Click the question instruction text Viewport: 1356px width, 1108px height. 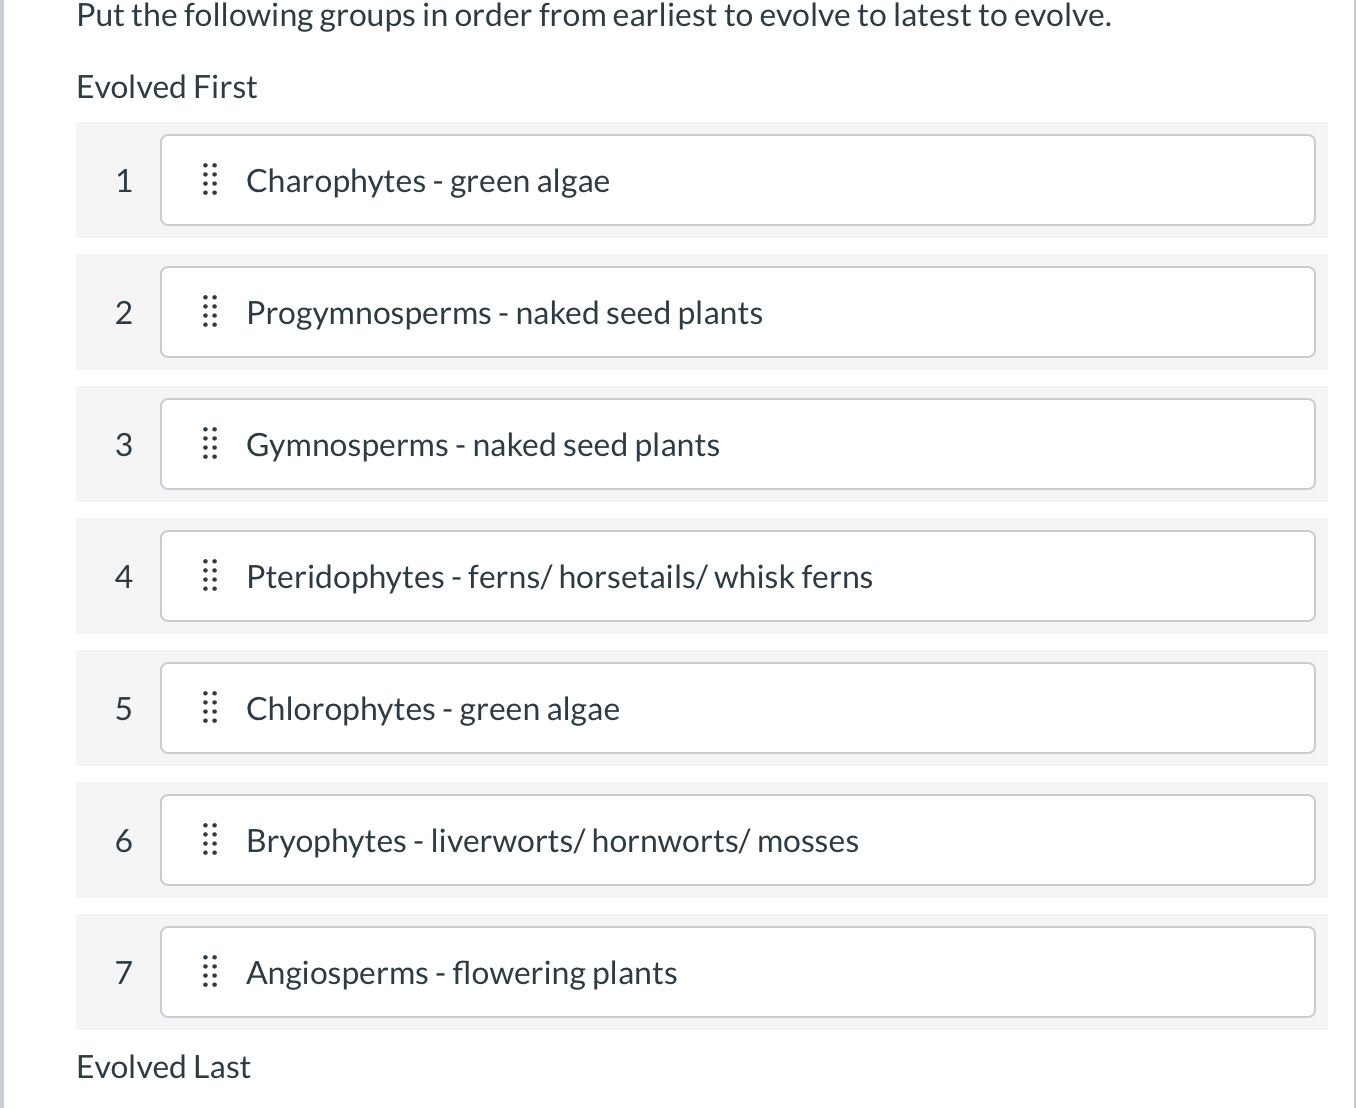coord(594,16)
